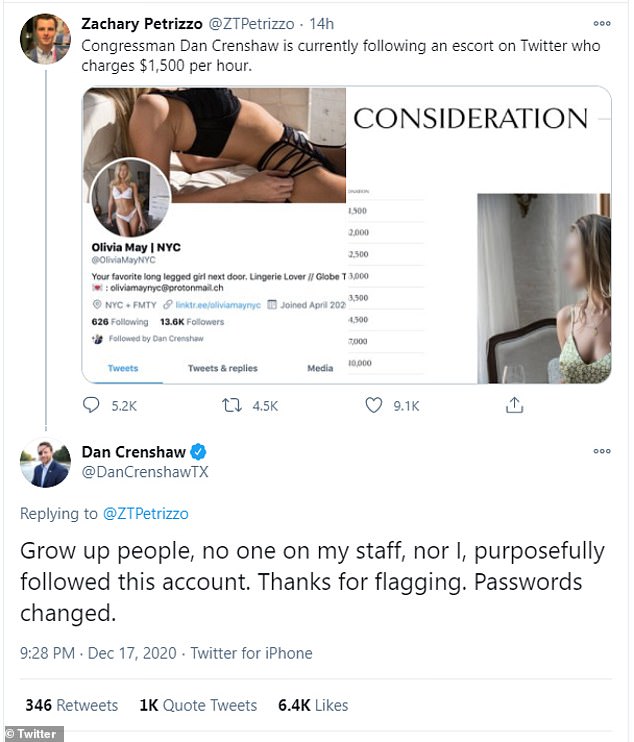Share Petrizzo's tweet via share icon
This screenshot has width=634, height=742.
coord(514,405)
